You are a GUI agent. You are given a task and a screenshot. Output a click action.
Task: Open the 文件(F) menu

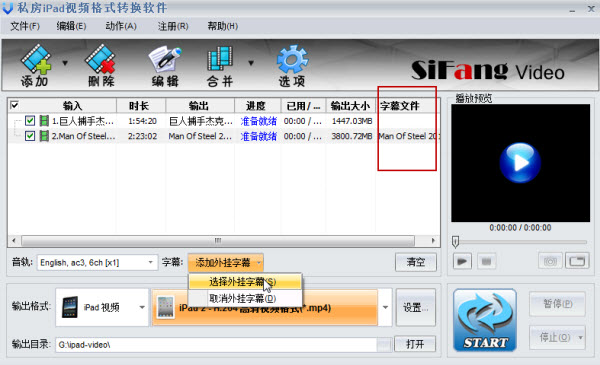(x=25, y=26)
